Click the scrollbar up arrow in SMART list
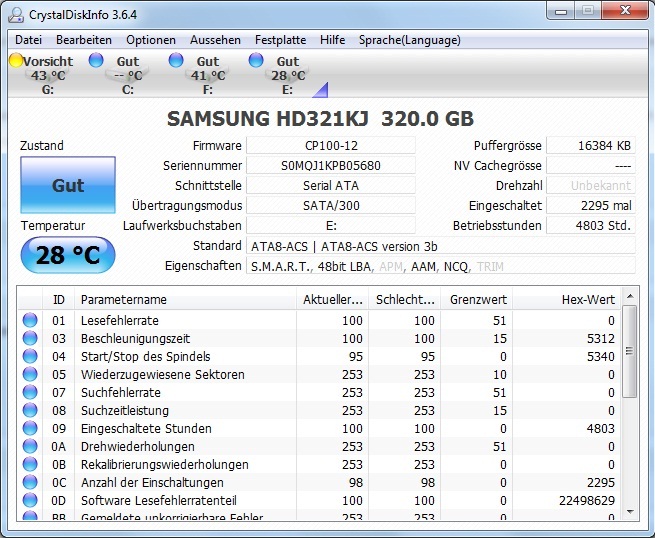 coord(630,296)
